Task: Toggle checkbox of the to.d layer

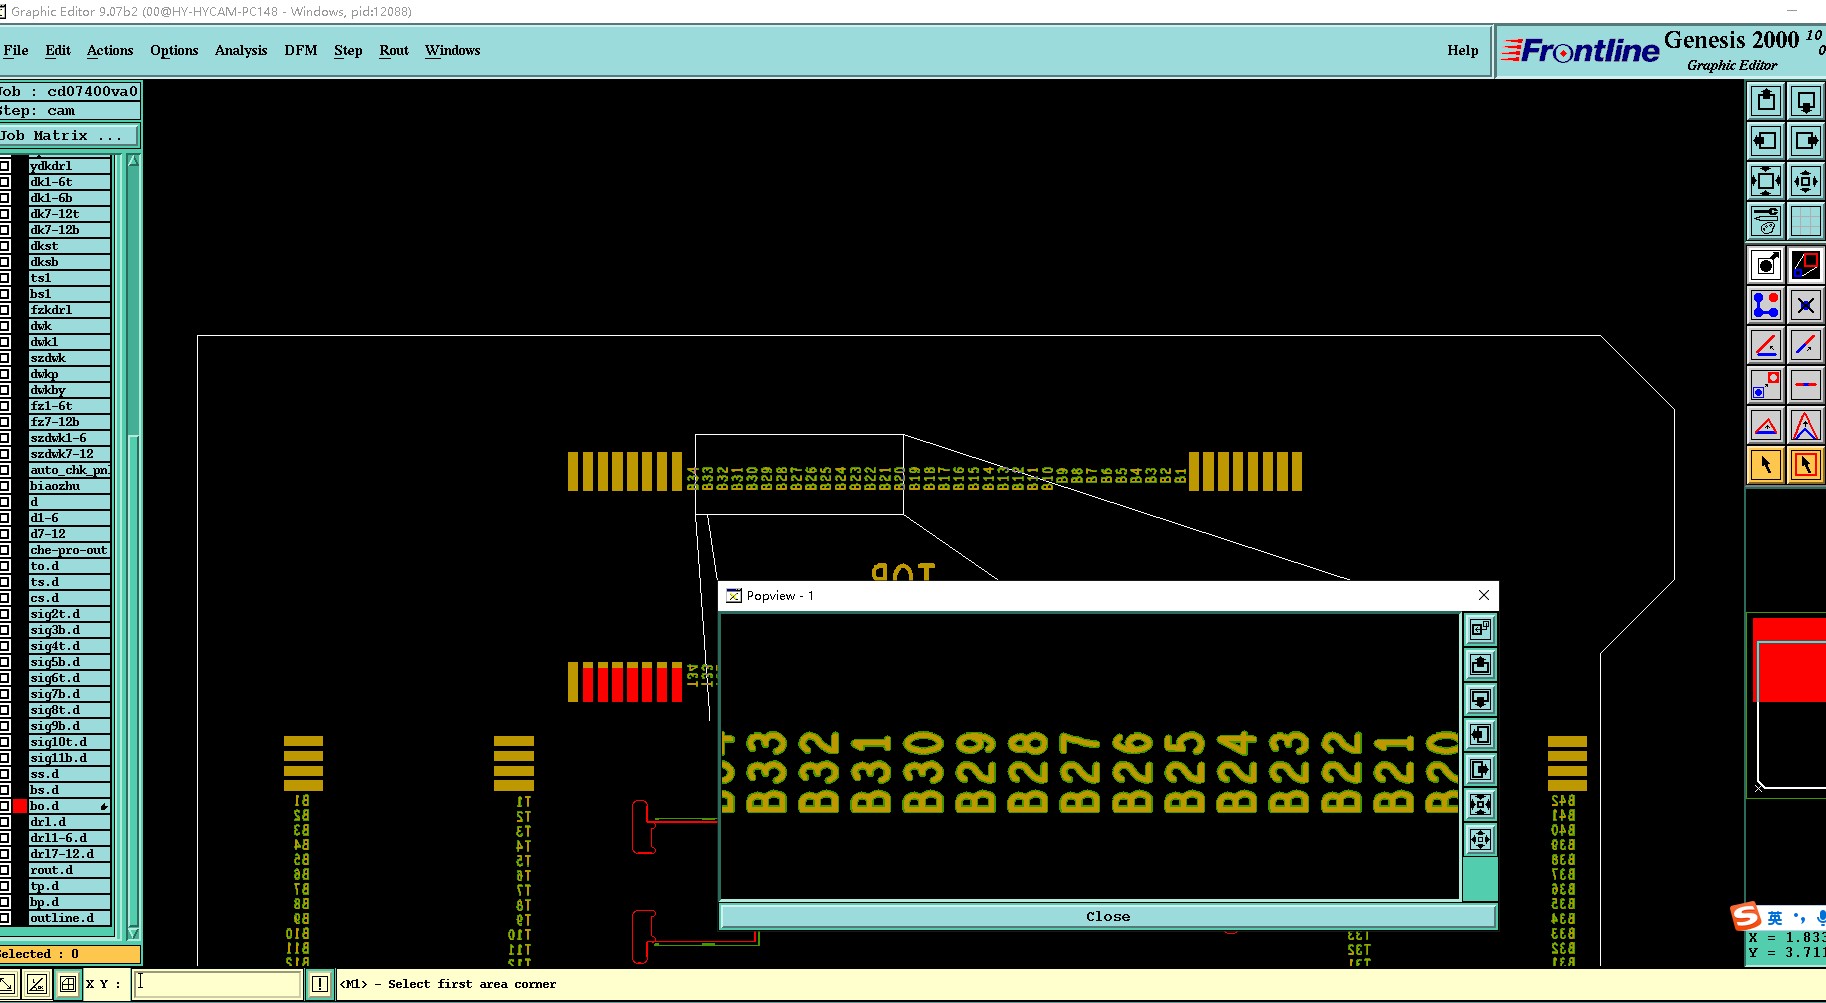Action: pyautogui.click(x=5, y=566)
